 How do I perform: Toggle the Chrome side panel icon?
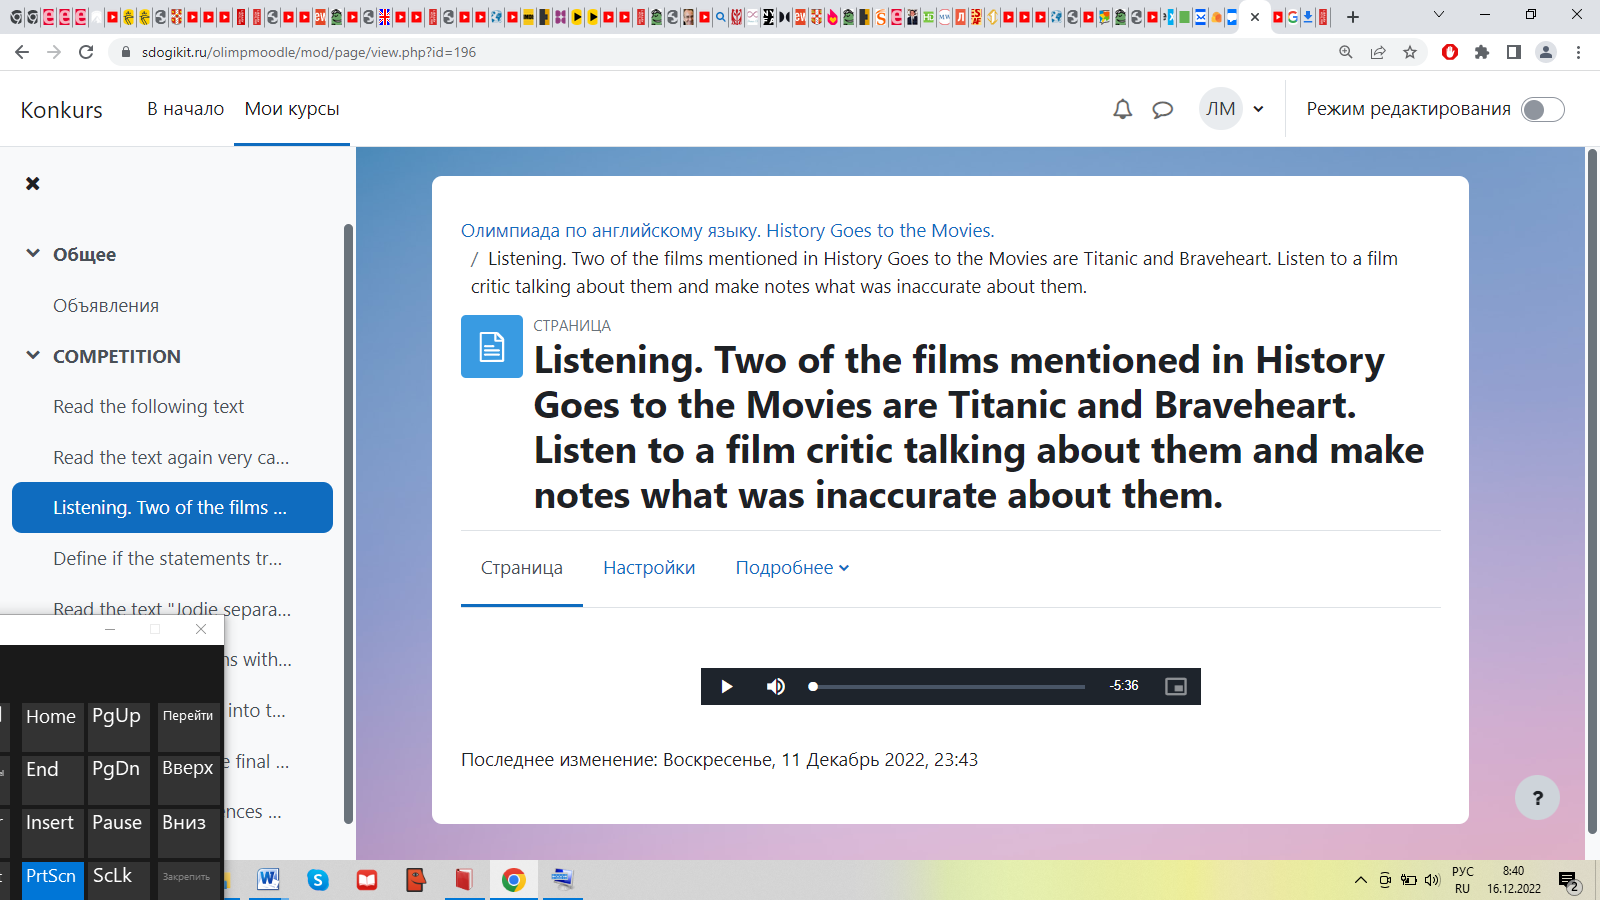click(x=1514, y=52)
